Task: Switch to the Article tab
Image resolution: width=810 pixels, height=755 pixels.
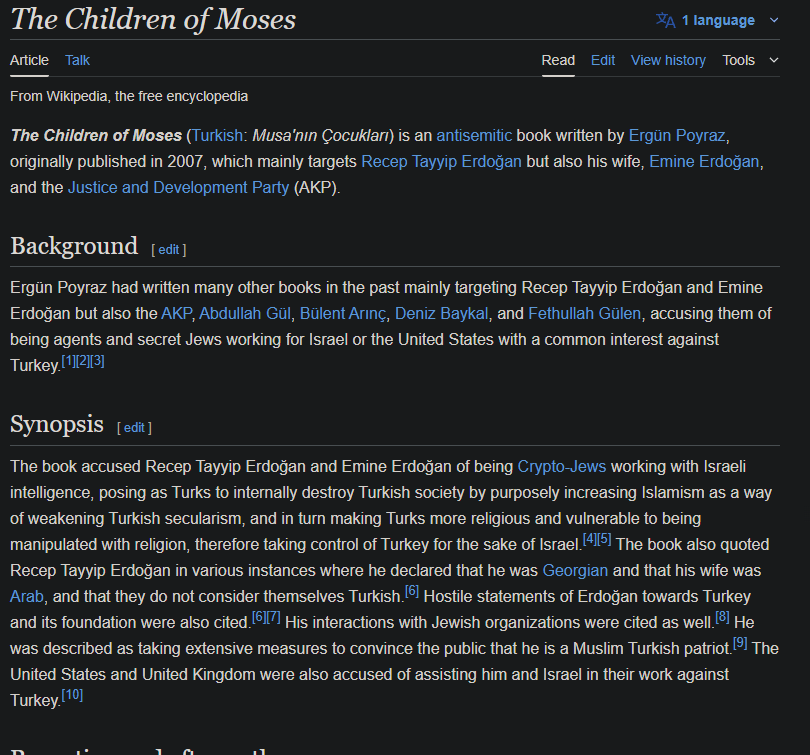Action: (x=29, y=60)
